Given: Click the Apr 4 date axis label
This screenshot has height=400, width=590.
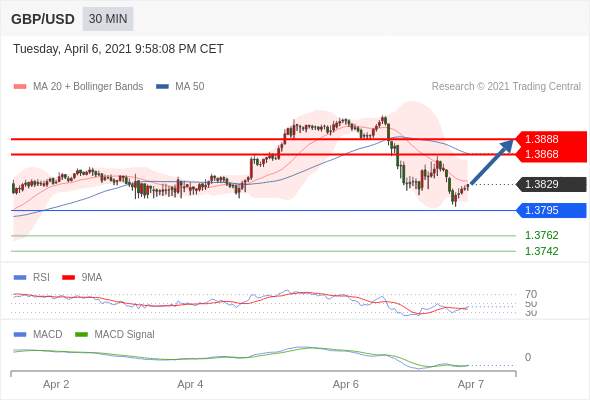Looking at the screenshot, I should click(190, 384).
